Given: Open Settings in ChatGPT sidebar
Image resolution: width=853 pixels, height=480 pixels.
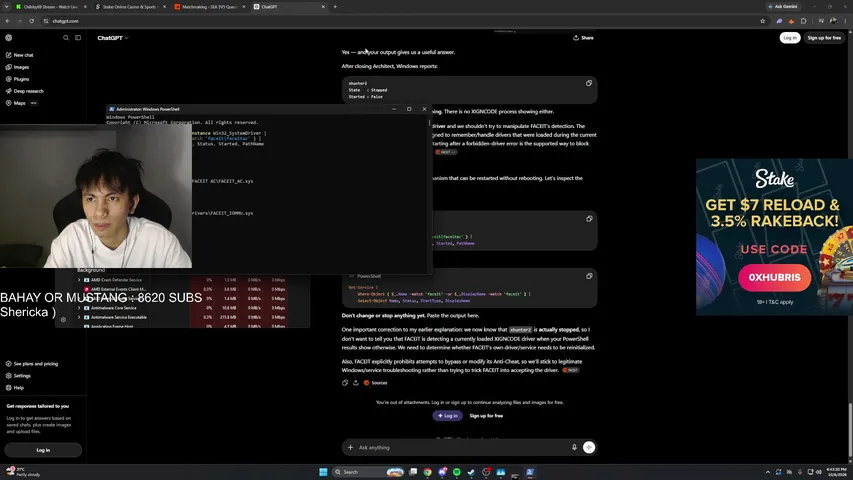Looking at the screenshot, I should coord(18,376).
